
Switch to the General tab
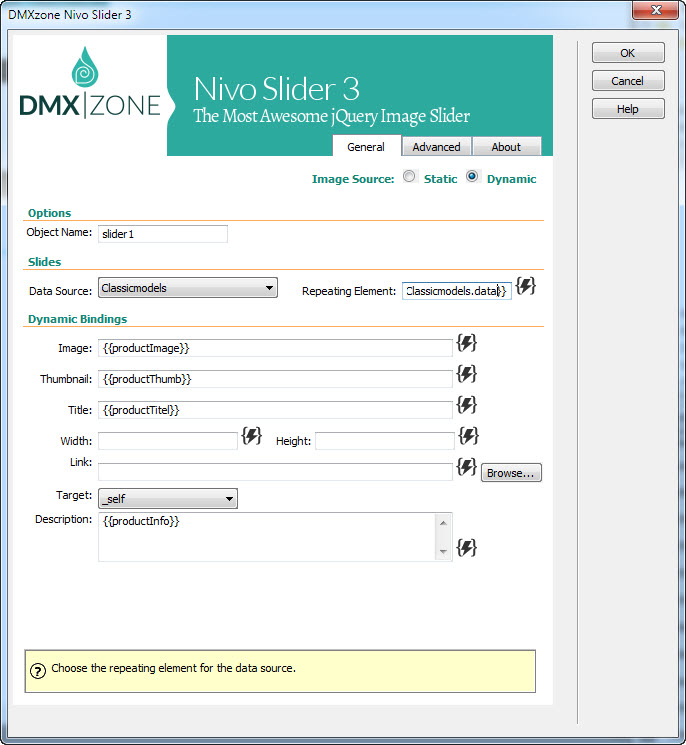(366, 147)
